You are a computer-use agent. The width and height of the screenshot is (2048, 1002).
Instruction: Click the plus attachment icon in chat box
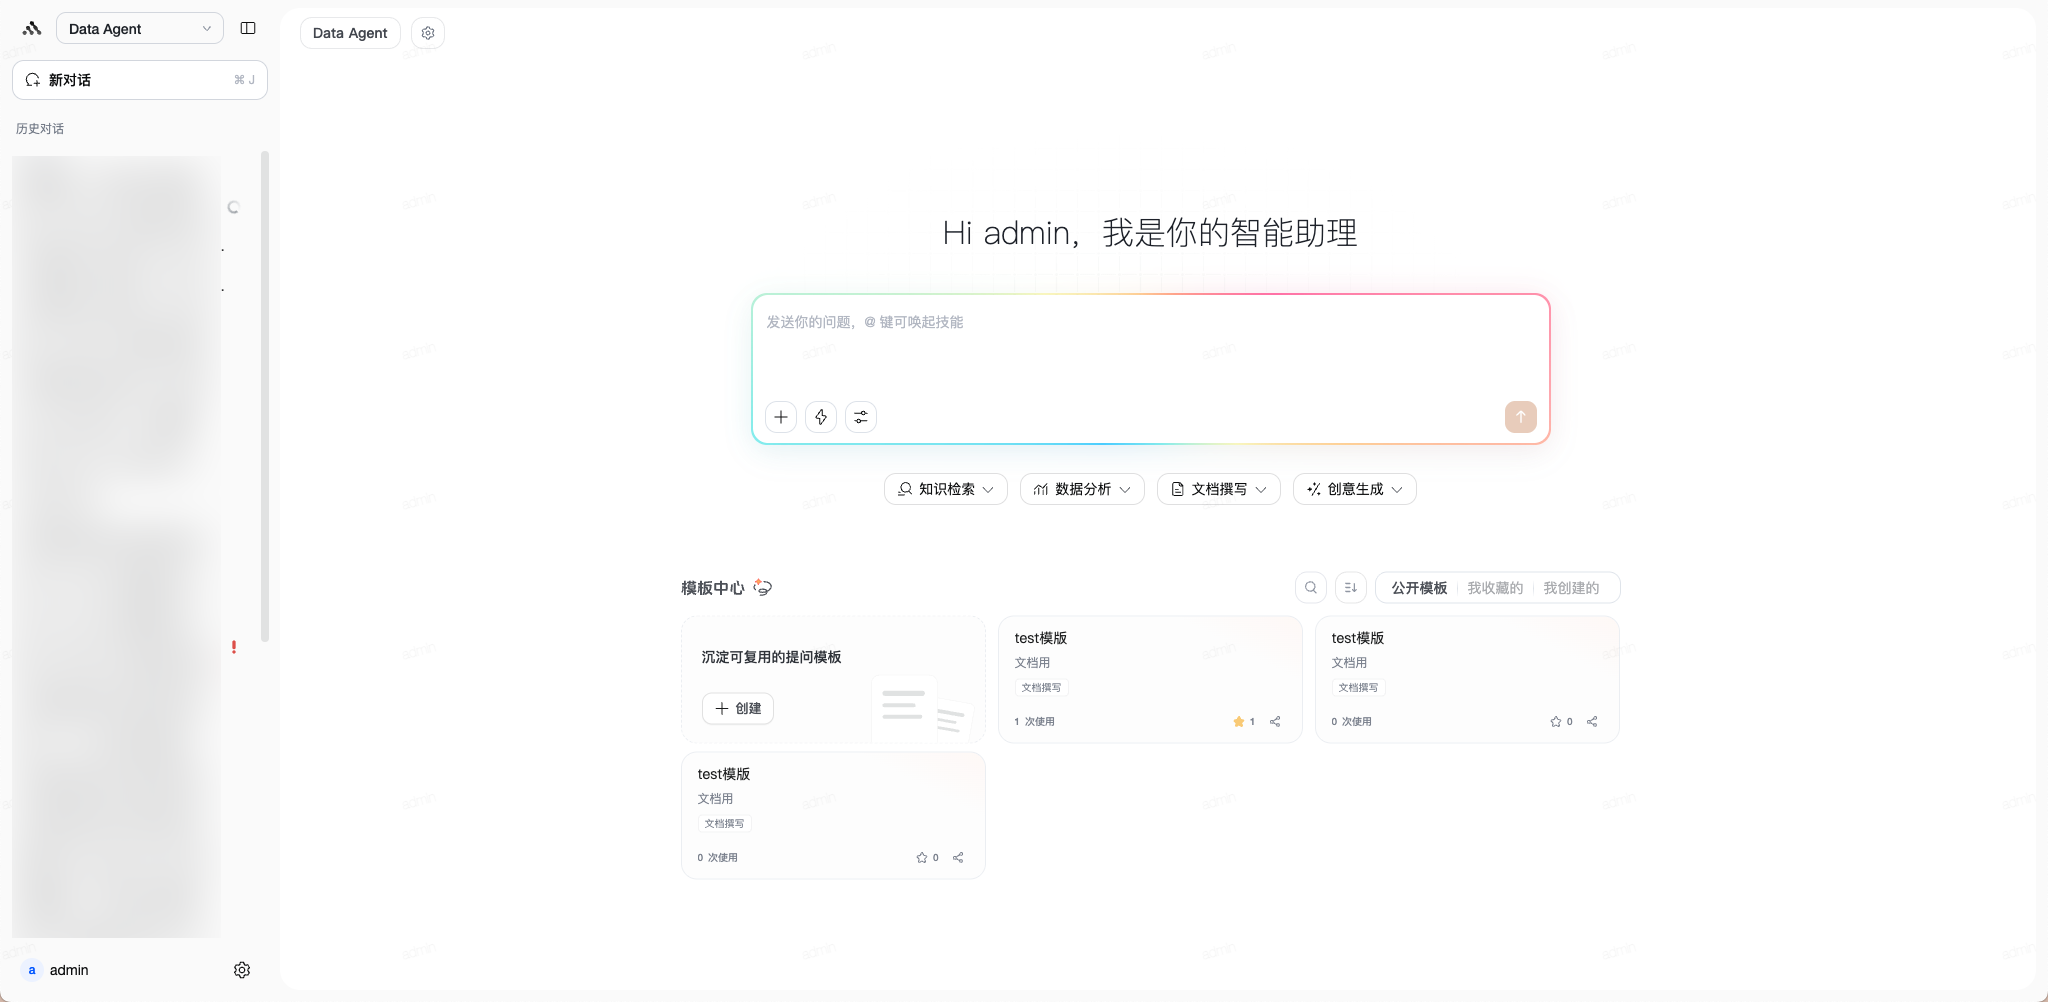781,417
